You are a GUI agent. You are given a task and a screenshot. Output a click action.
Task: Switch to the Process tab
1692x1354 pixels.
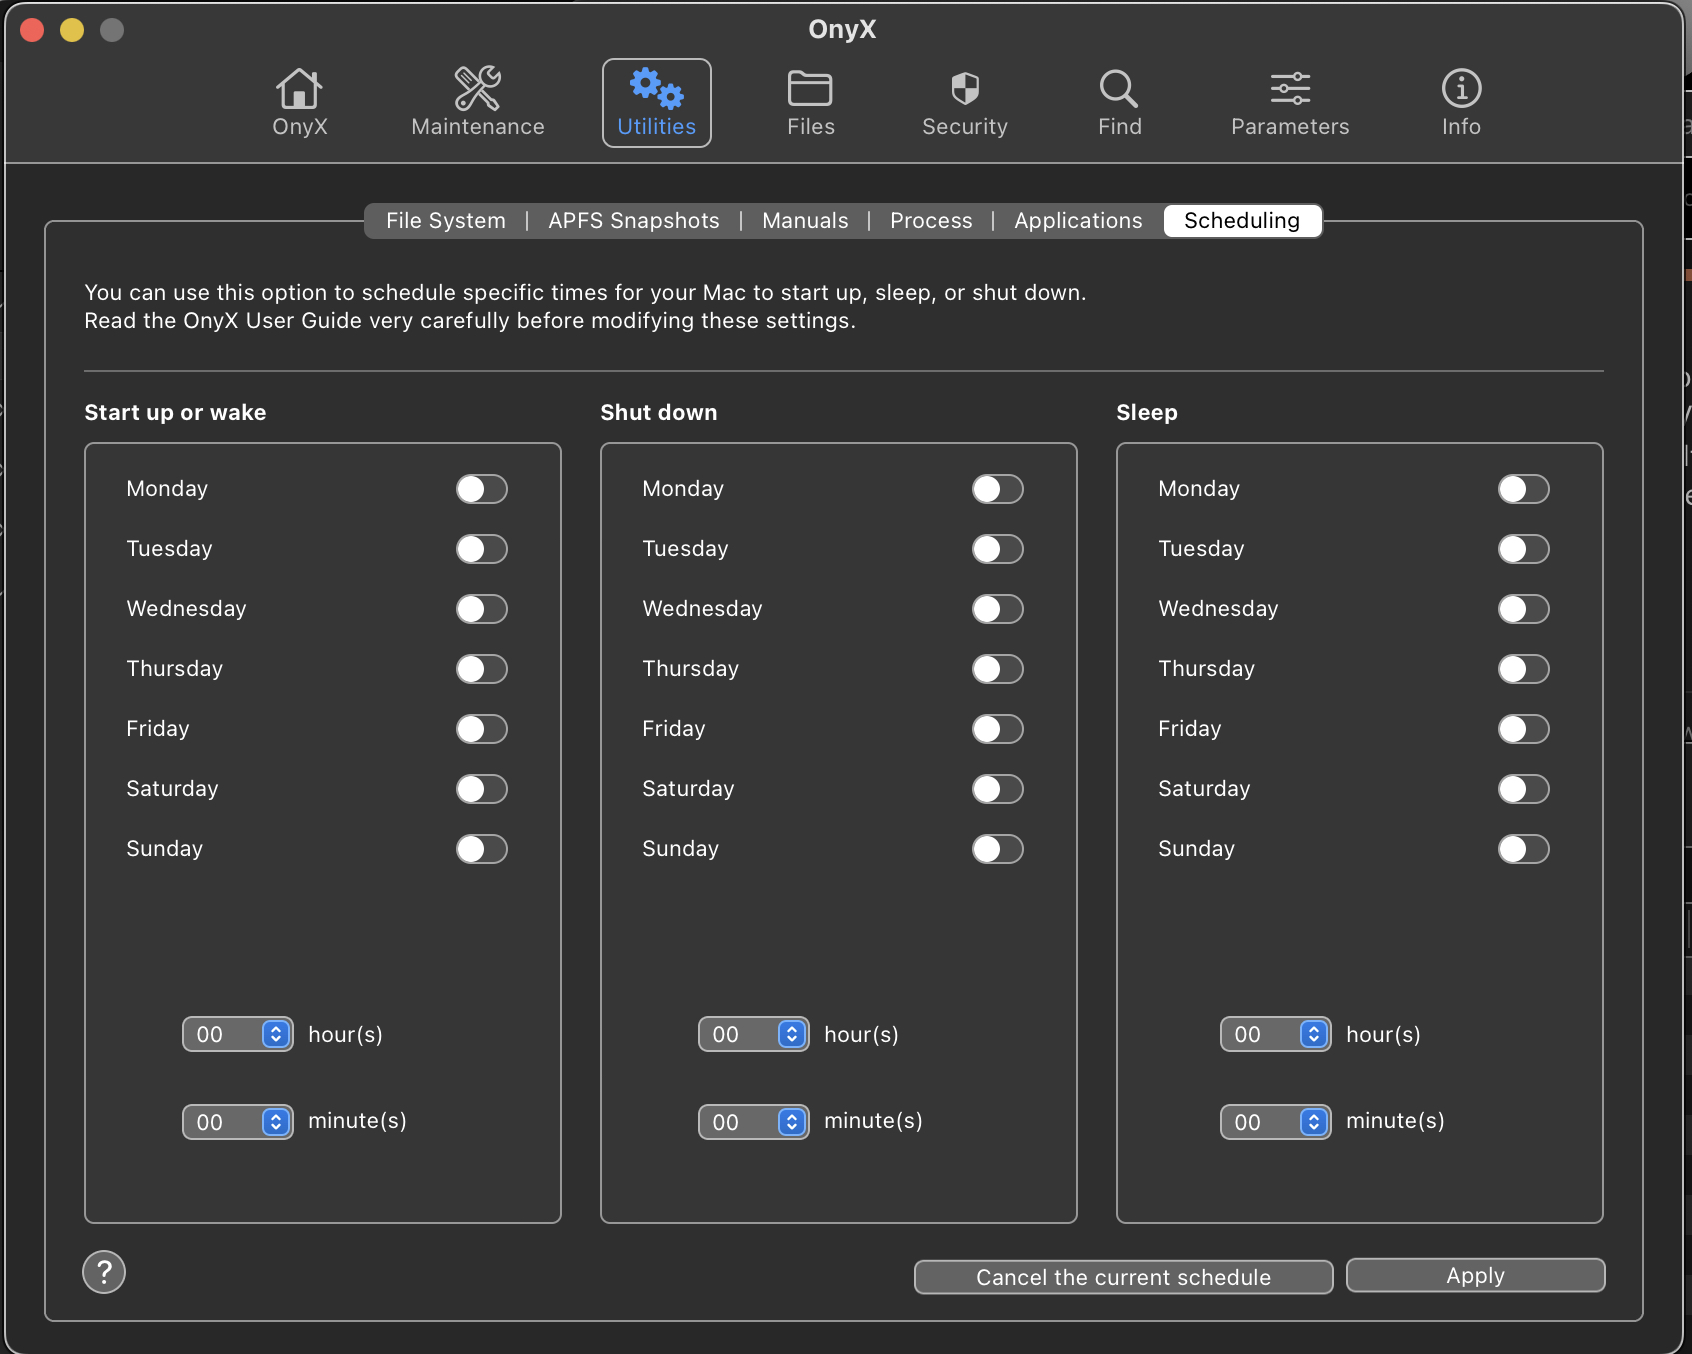[931, 221]
